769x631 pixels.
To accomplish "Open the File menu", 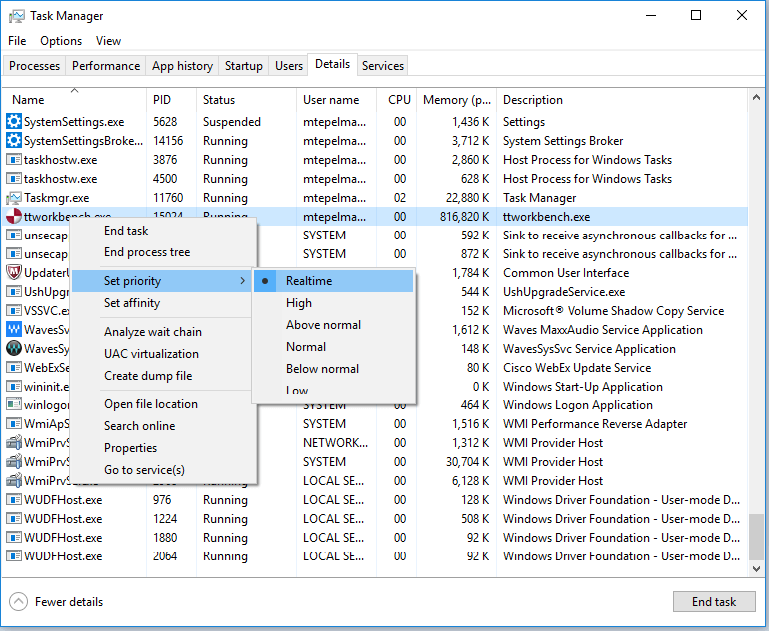I will click(17, 41).
